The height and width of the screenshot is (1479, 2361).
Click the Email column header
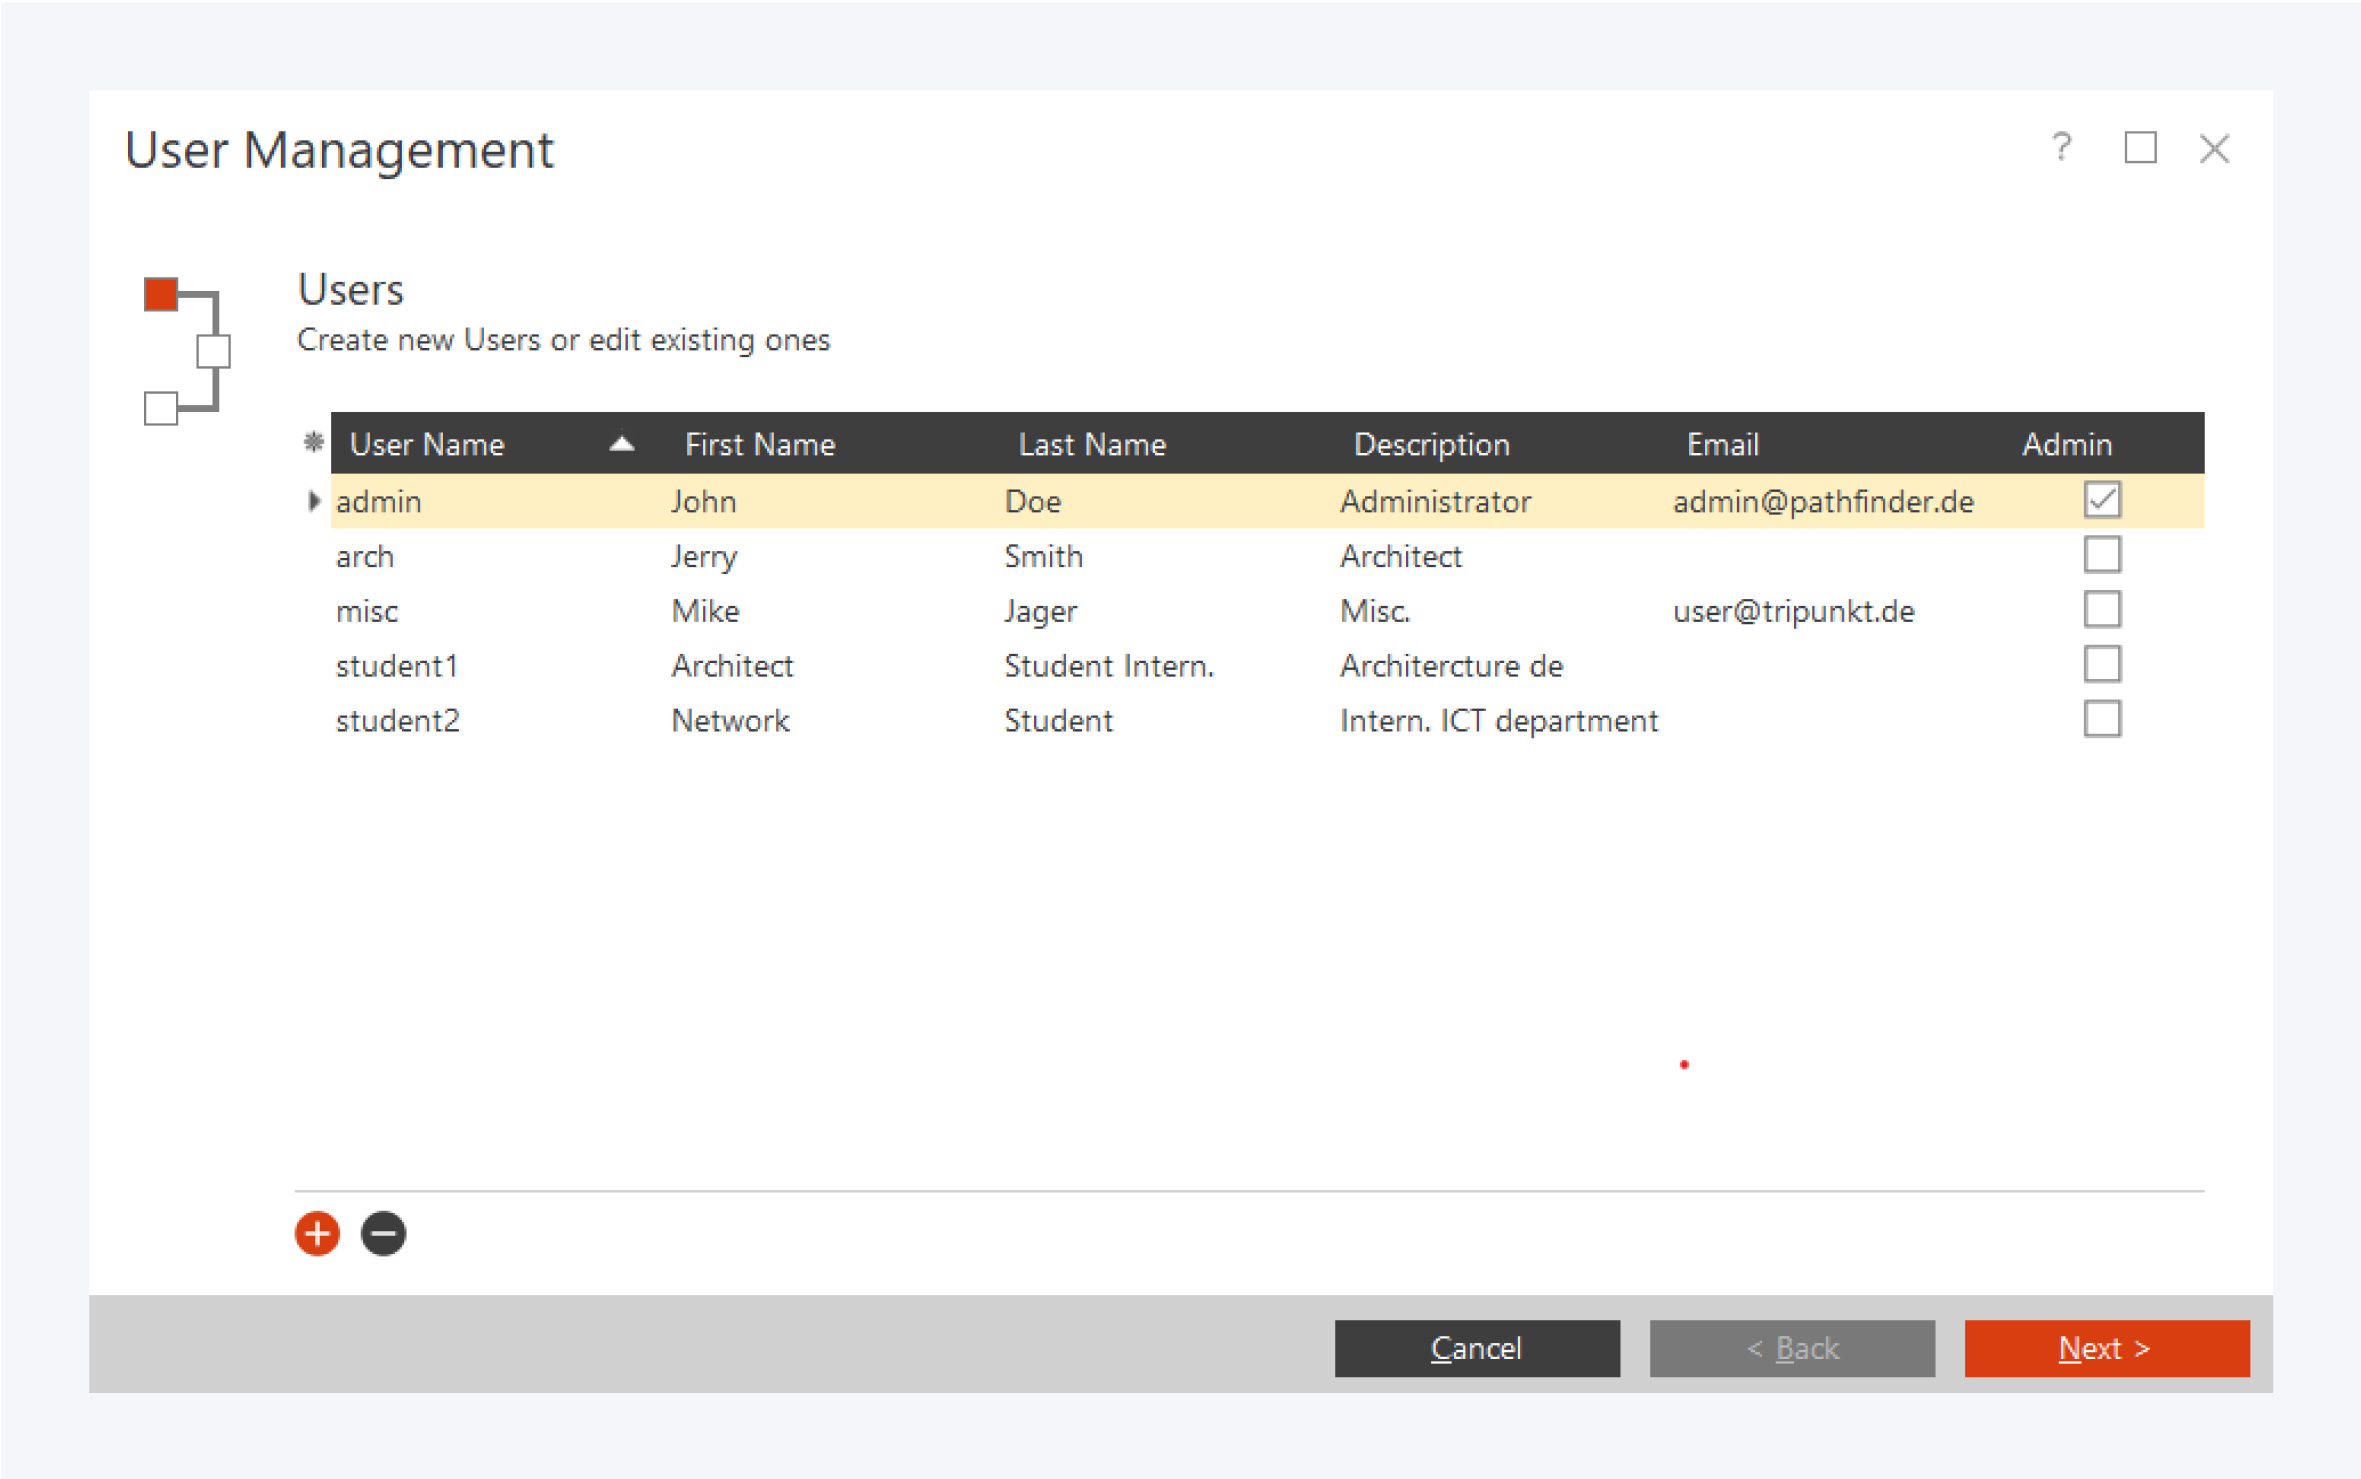click(1722, 444)
